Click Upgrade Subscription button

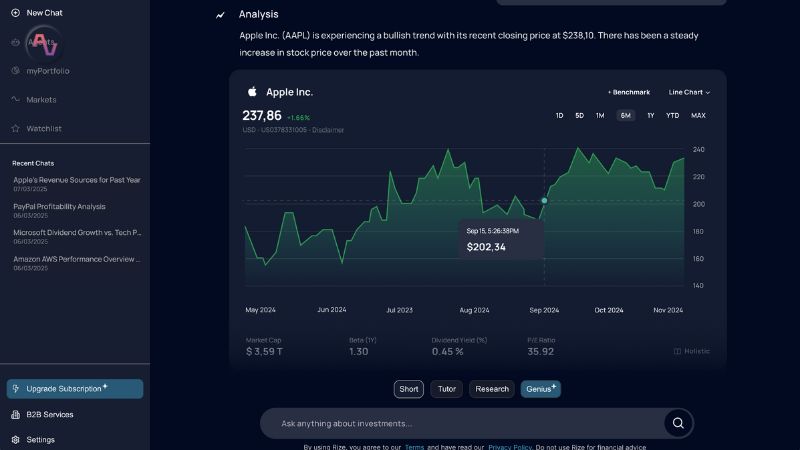coord(75,389)
